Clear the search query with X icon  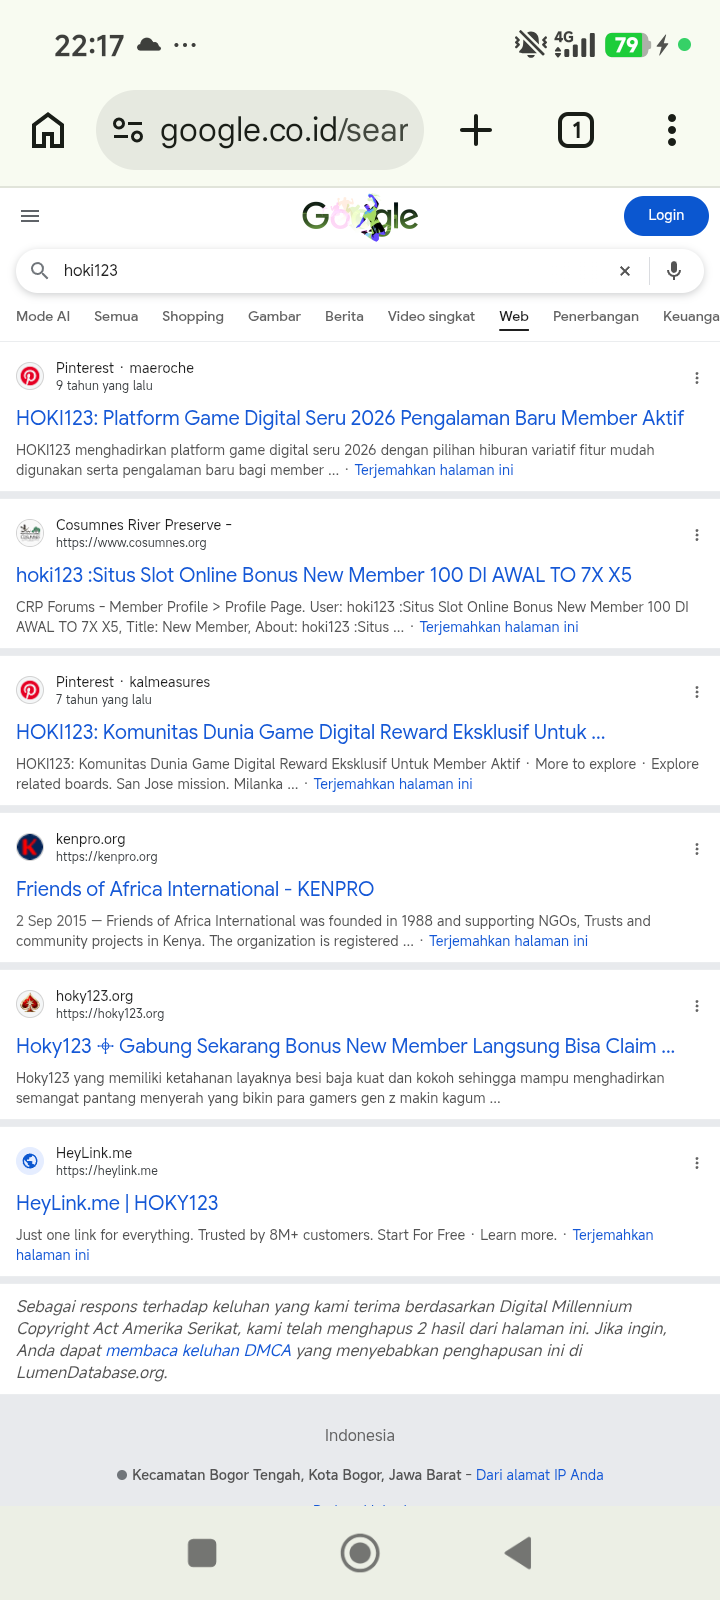coord(625,271)
